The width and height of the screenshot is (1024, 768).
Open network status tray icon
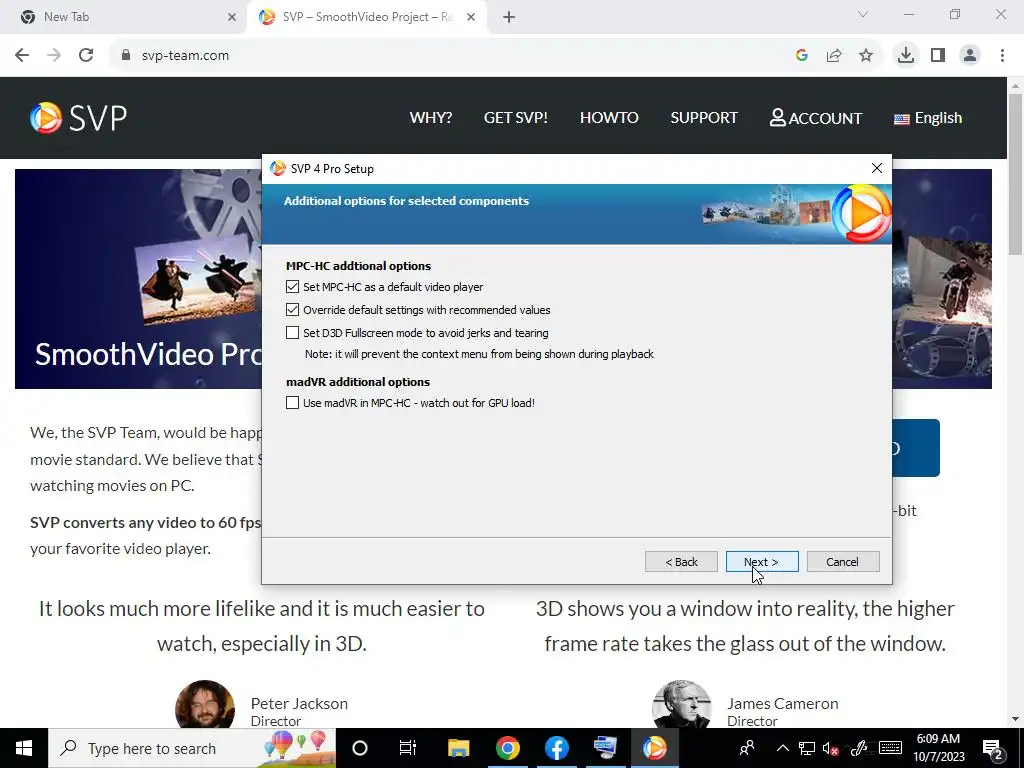807,748
